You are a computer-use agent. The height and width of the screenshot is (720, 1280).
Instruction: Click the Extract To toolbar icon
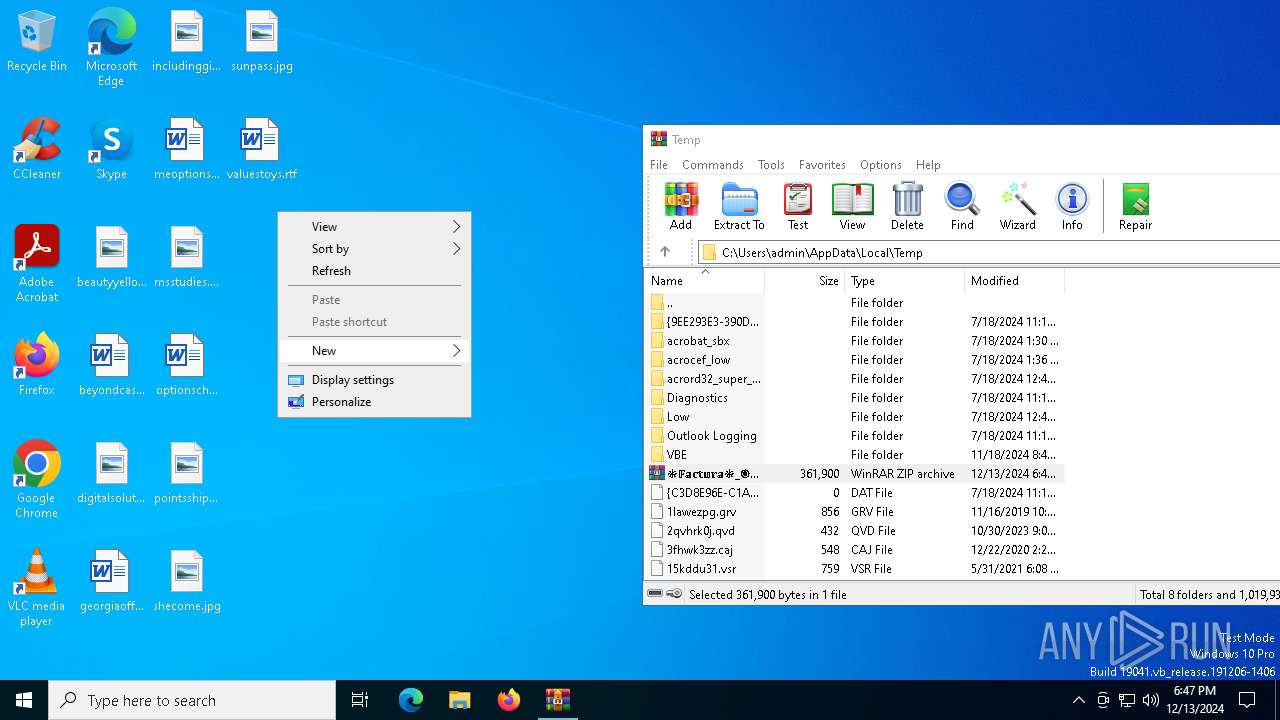[x=739, y=207]
